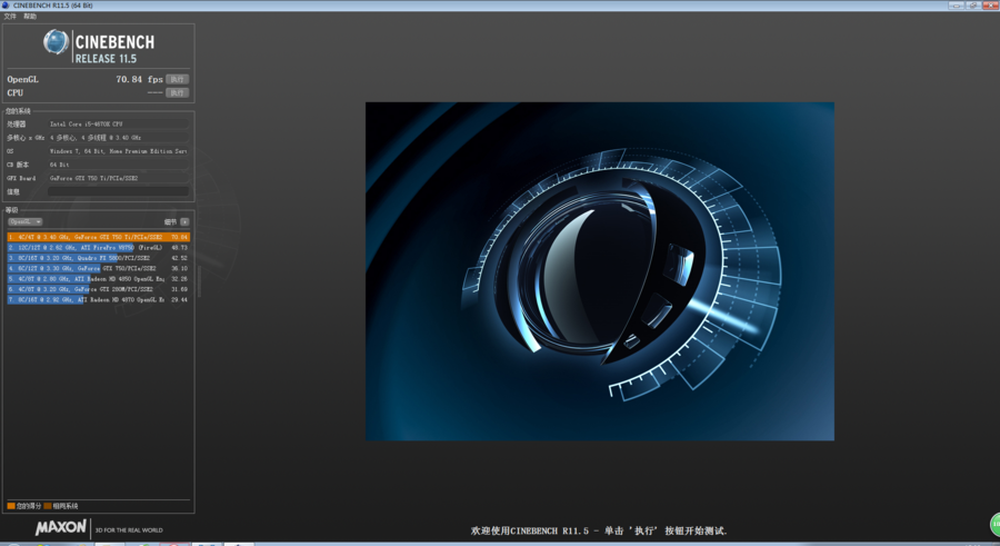This screenshot has height=546, width=1000.
Task: Click the Cinebench title bar app icon
Action: pos(6,5)
